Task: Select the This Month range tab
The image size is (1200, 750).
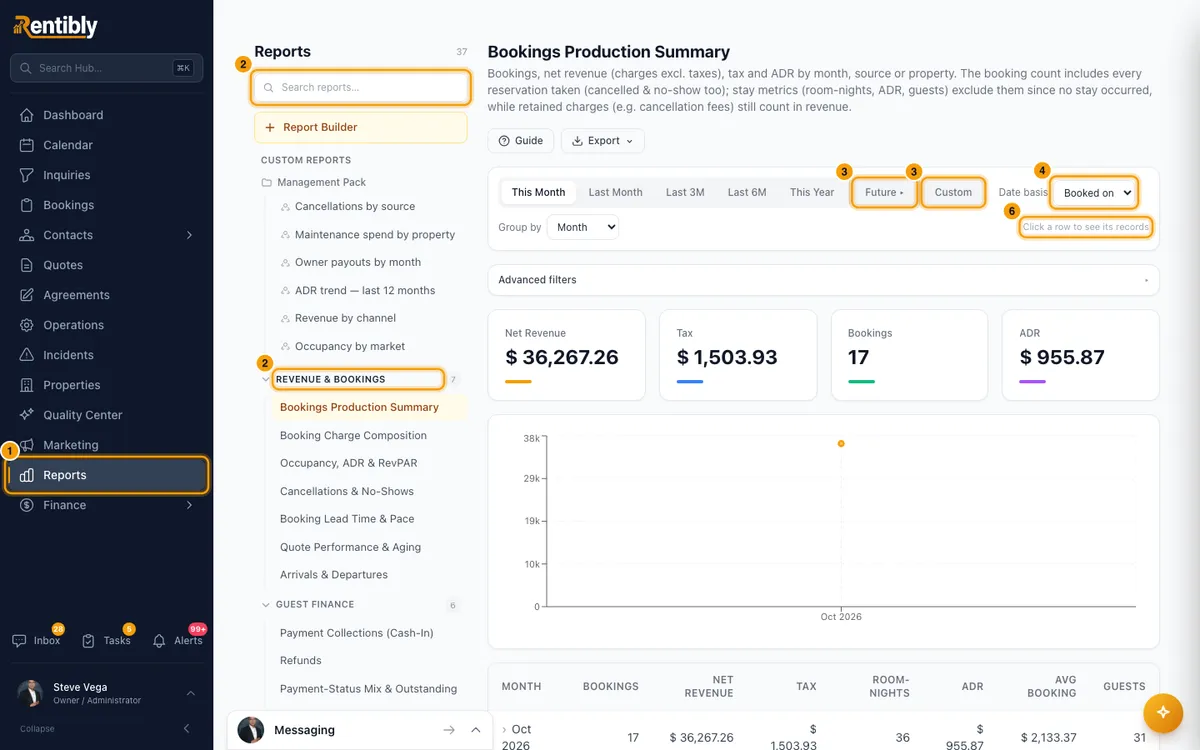Action: pyautogui.click(x=538, y=192)
